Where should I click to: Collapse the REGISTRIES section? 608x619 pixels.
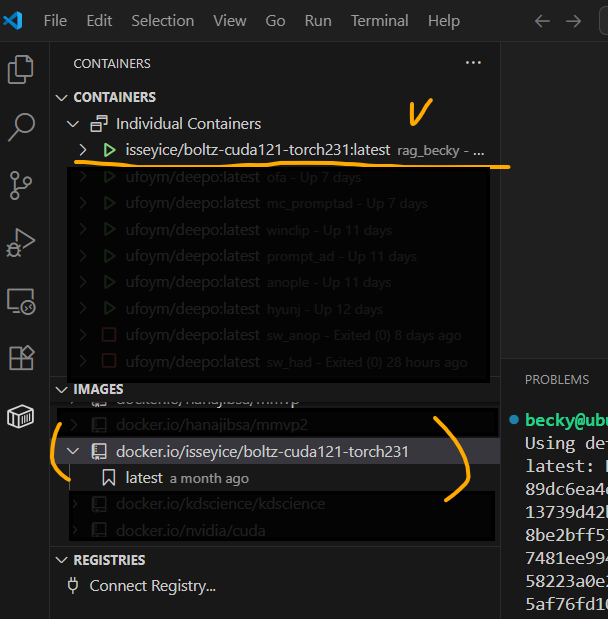(62, 560)
